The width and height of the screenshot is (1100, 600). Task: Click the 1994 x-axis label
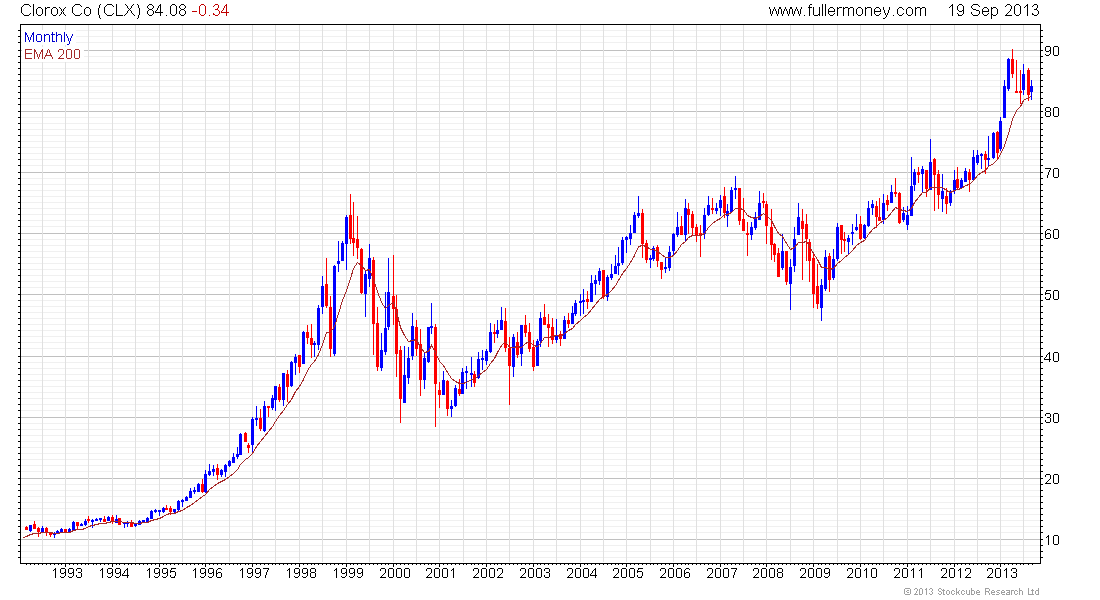tap(114, 573)
